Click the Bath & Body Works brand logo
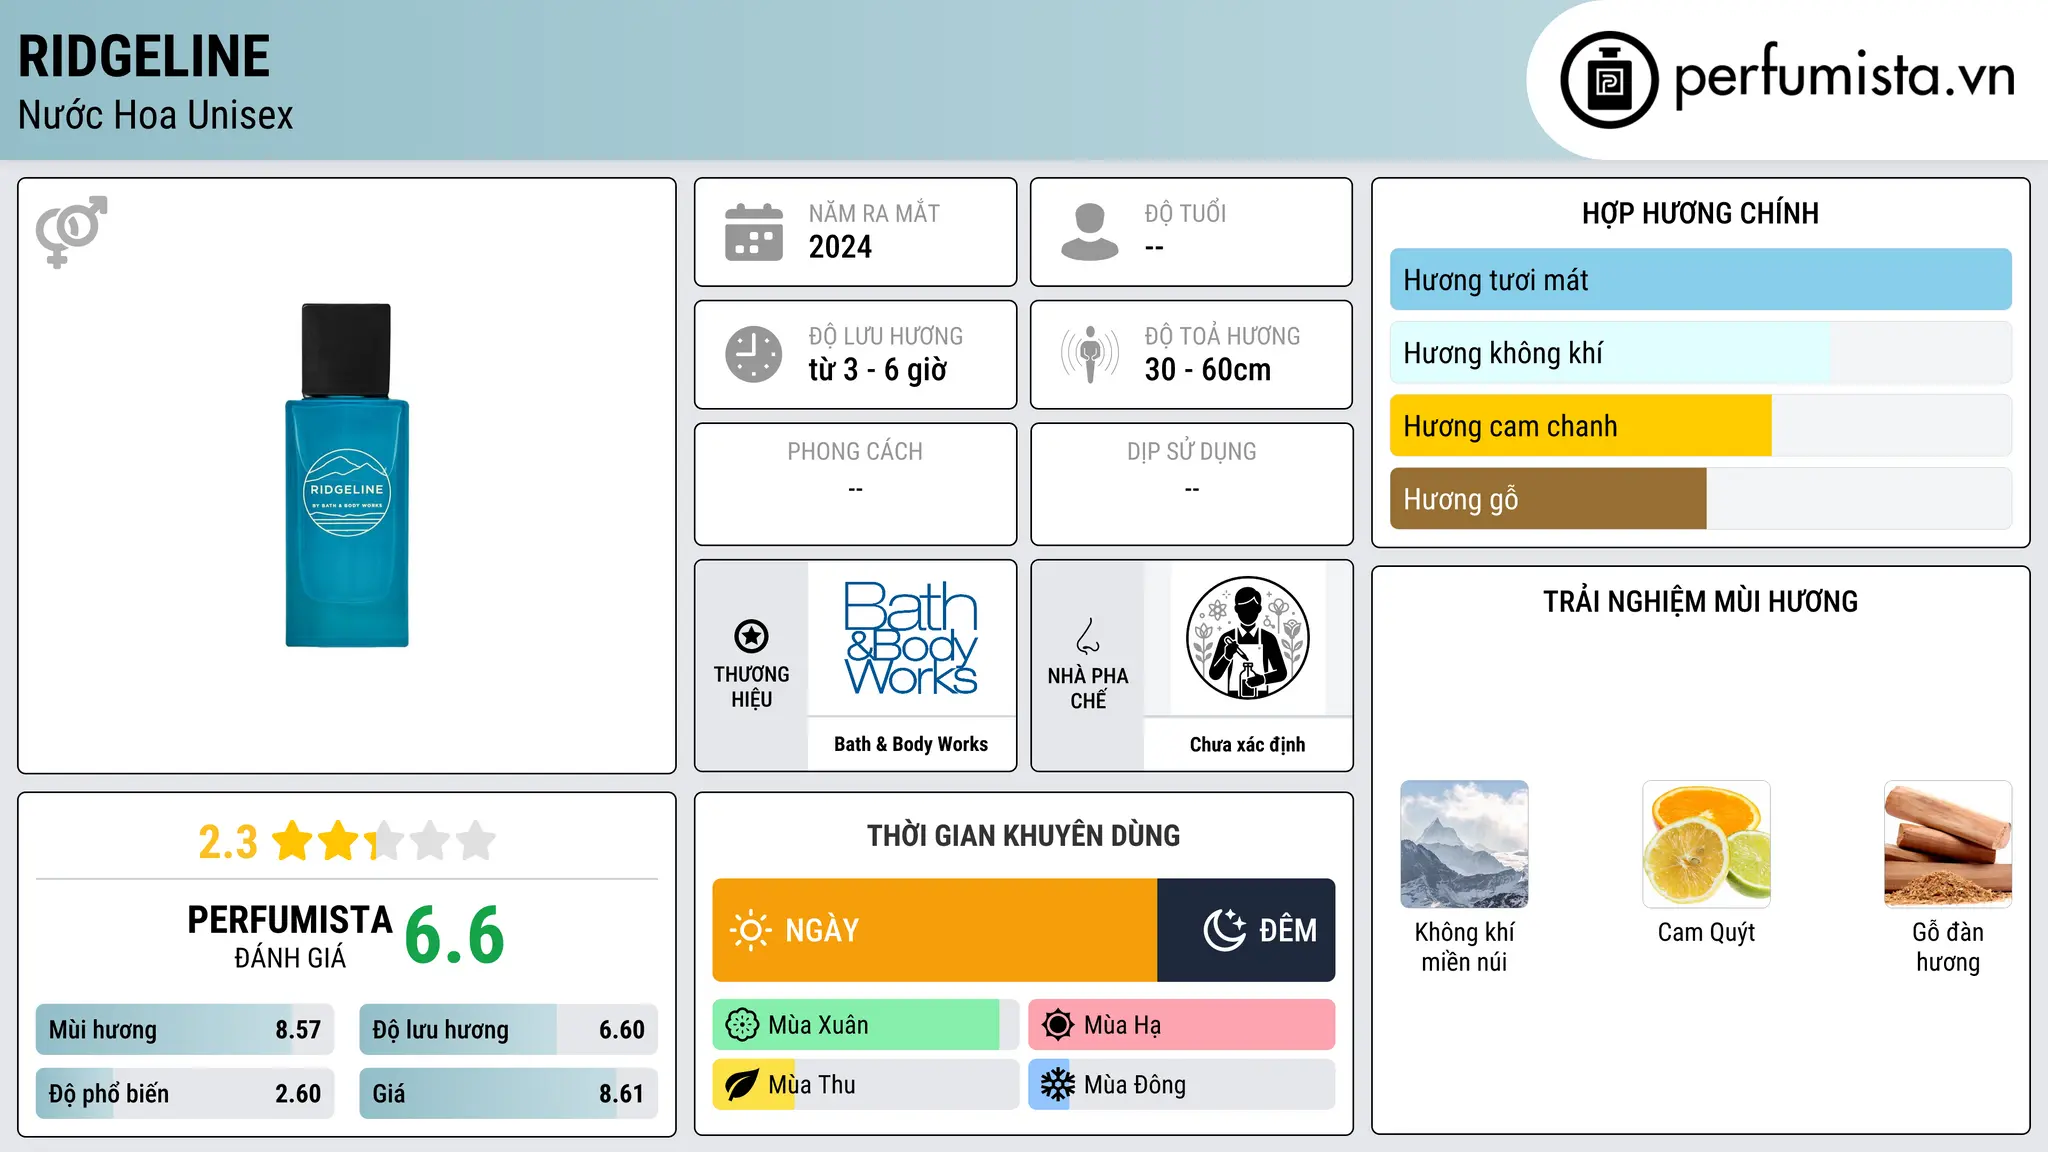This screenshot has height=1152, width=2048. point(911,638)
